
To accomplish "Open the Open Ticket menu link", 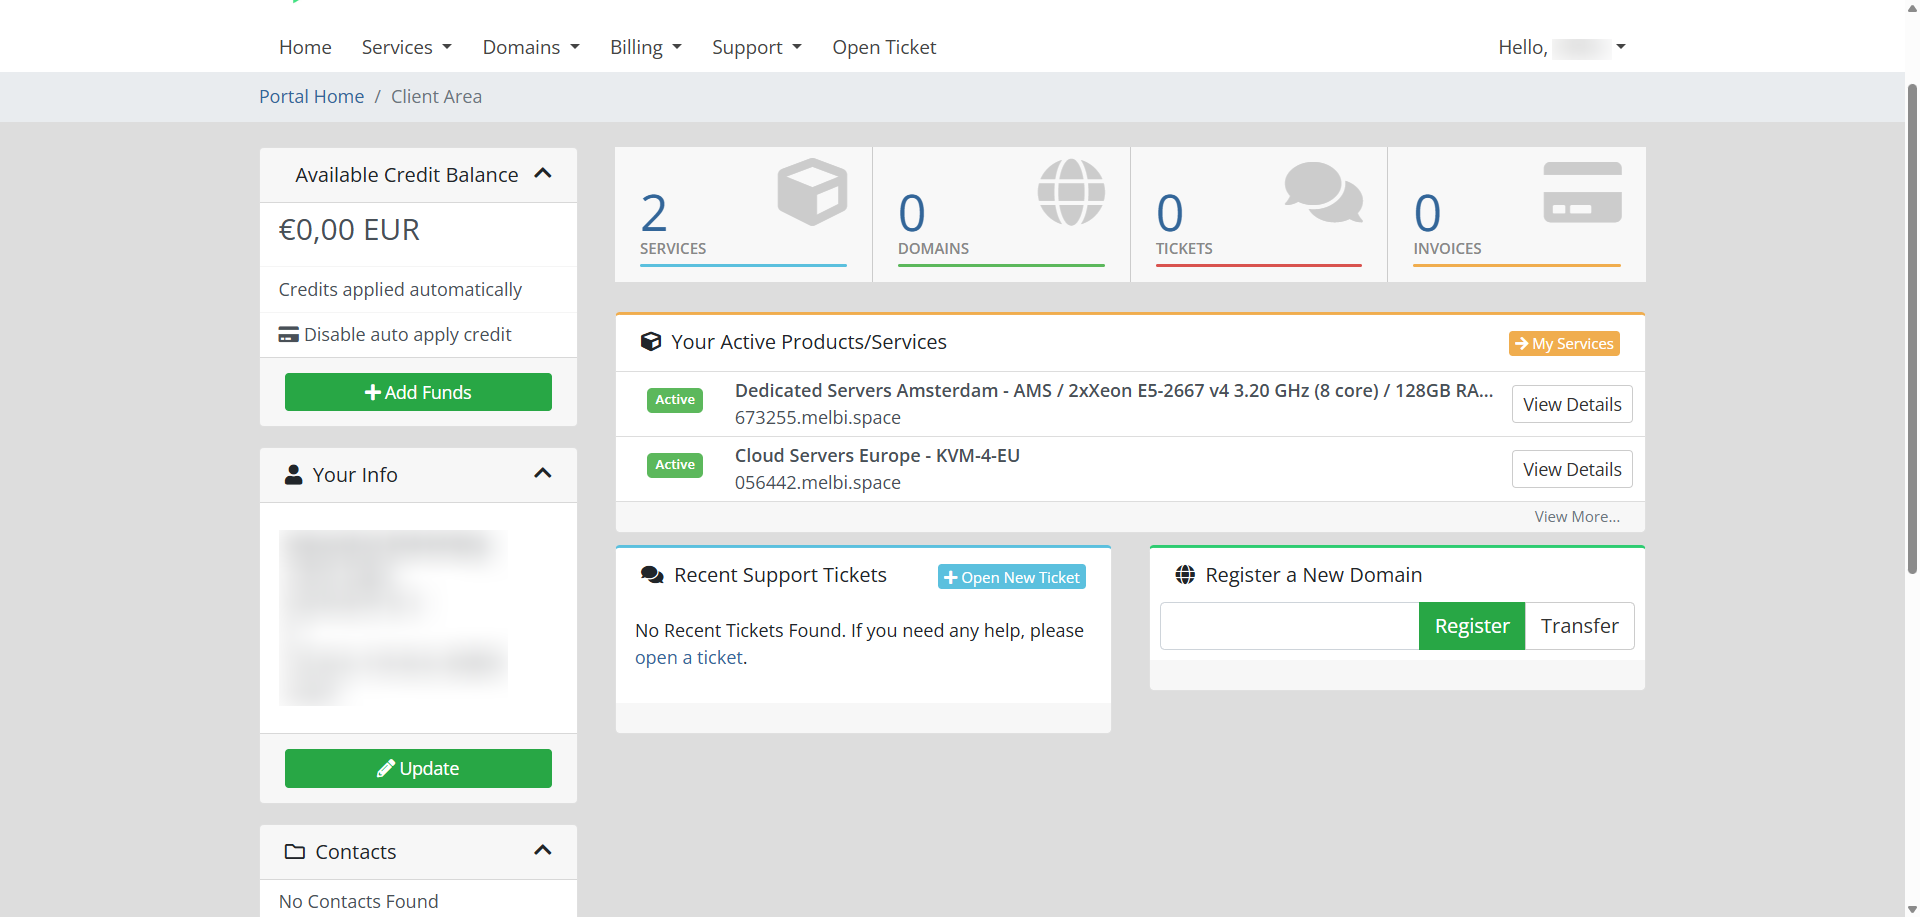I will tap(884, 47).
